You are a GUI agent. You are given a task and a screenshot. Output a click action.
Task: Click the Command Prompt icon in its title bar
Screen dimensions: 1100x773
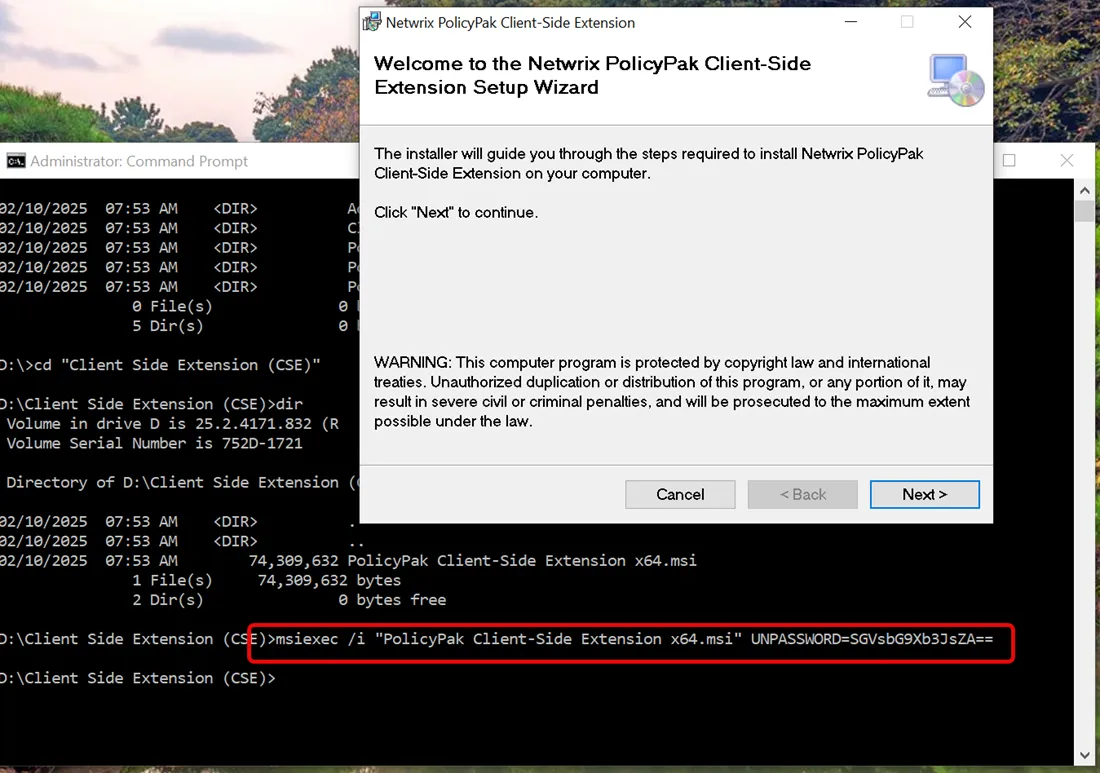coord(15,160)
